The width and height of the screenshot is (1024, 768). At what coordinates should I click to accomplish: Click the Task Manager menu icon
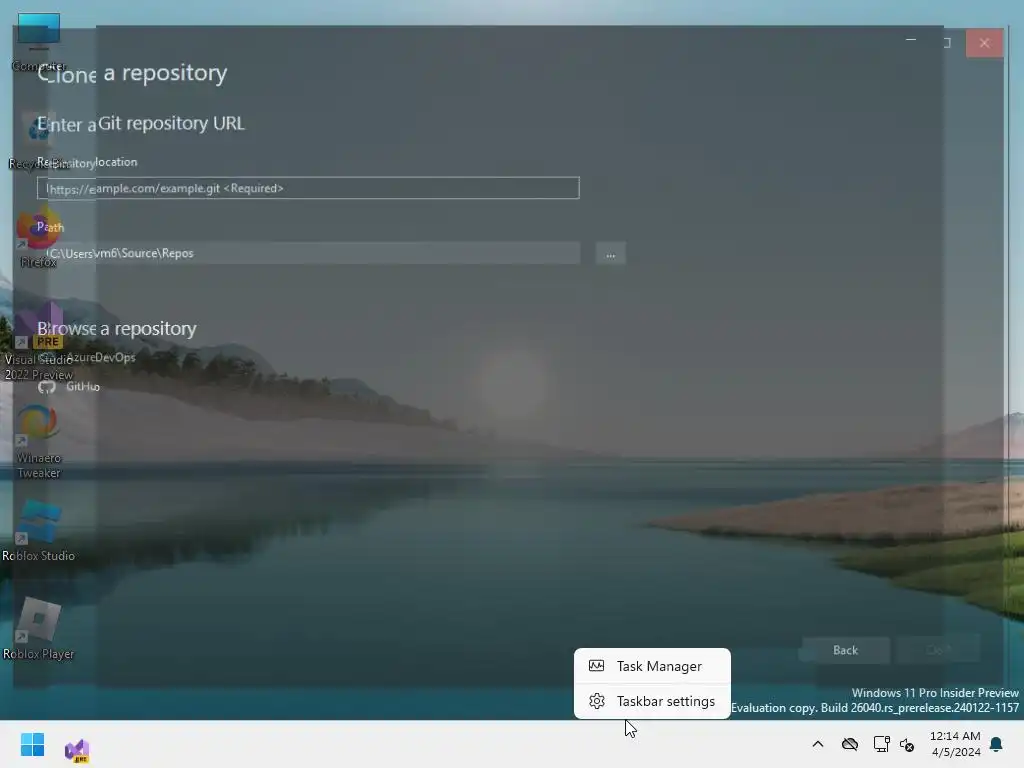pos(596,666)
